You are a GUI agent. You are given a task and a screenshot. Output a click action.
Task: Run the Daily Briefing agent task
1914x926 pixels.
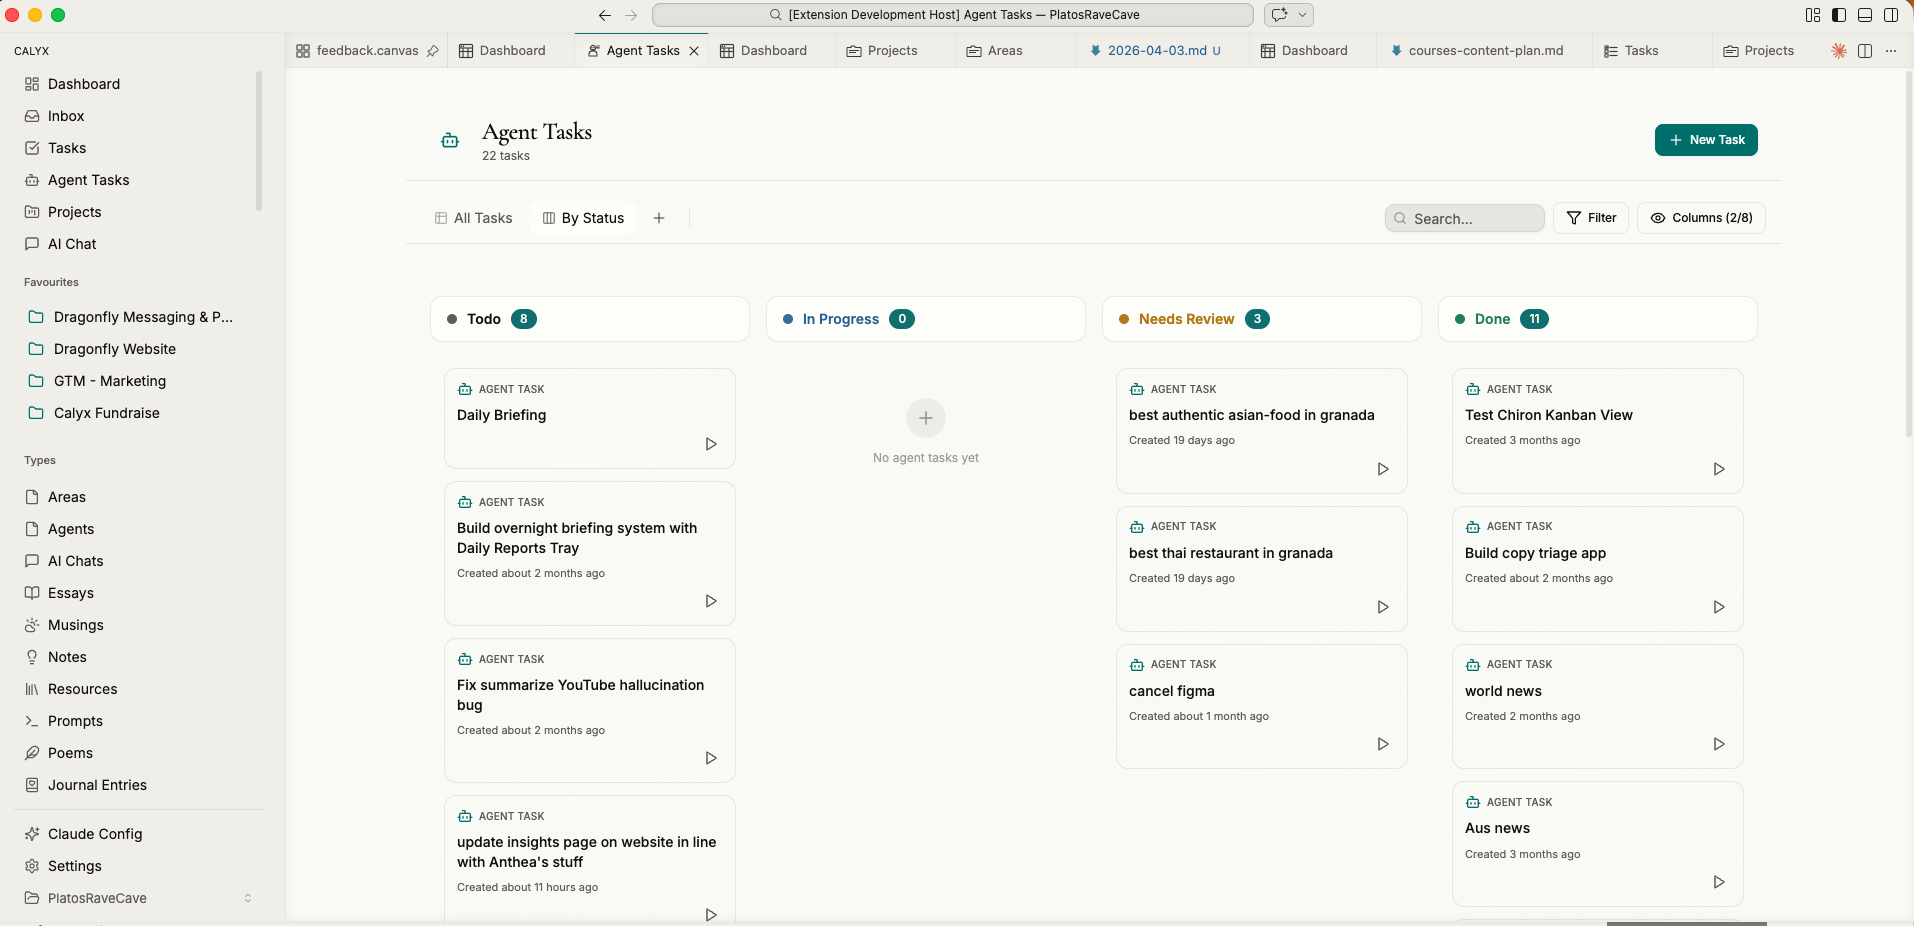710,444
